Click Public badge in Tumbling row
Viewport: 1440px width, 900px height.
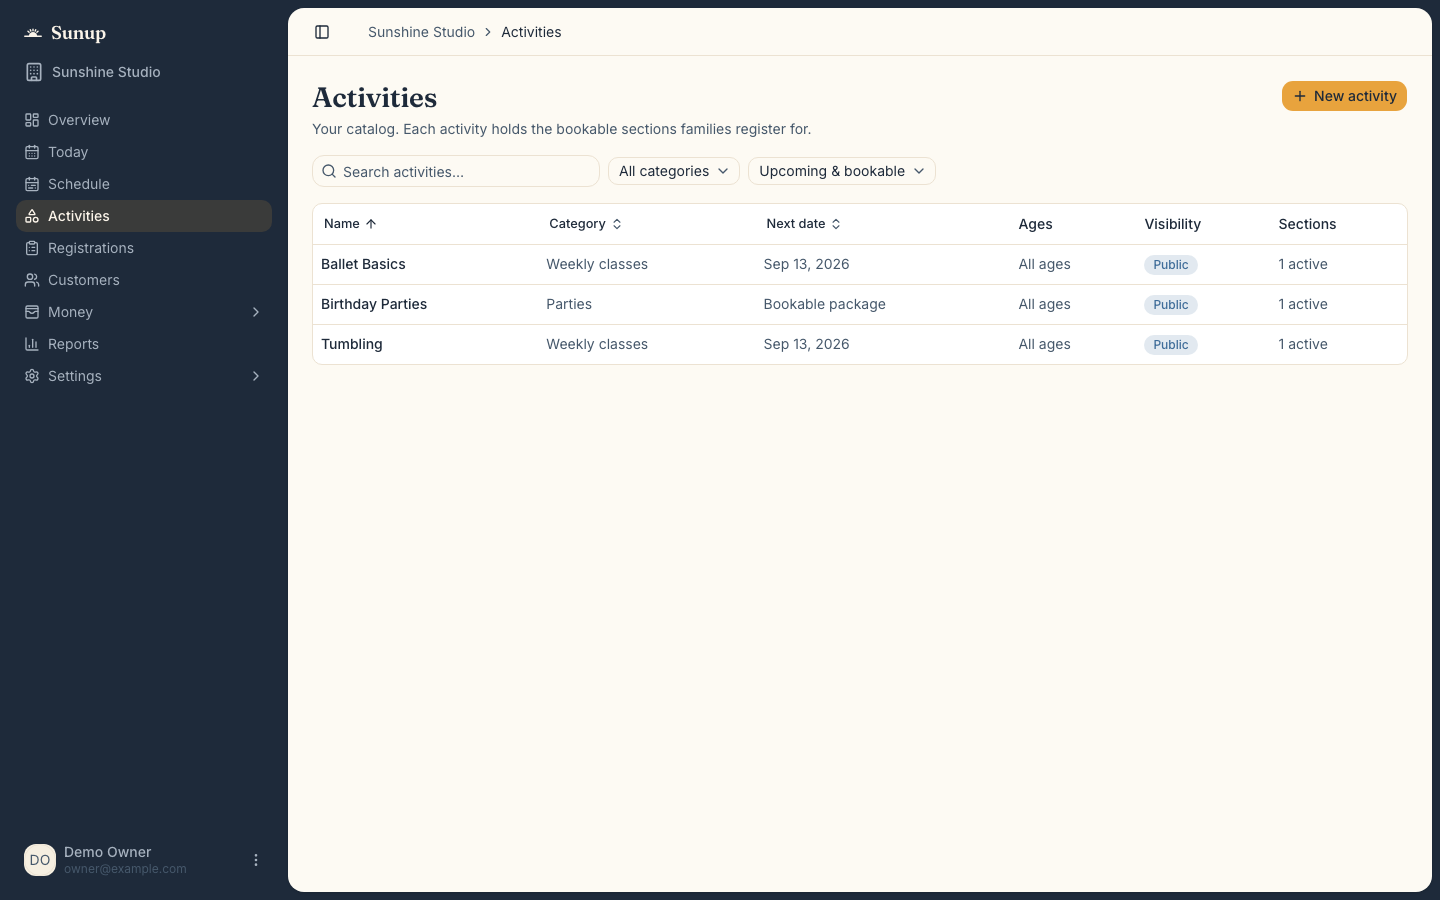point(1171,345)
